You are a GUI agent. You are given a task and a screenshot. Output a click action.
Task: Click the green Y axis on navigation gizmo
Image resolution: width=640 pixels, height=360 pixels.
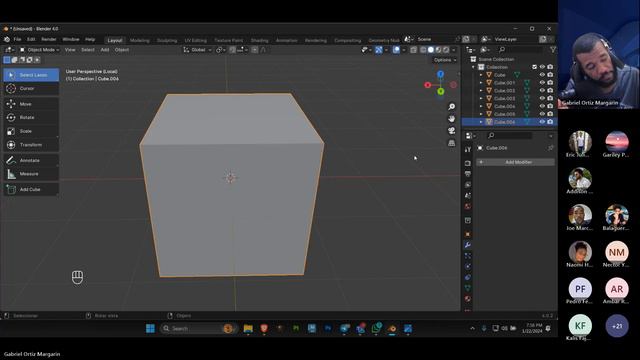tap(440, 91)
